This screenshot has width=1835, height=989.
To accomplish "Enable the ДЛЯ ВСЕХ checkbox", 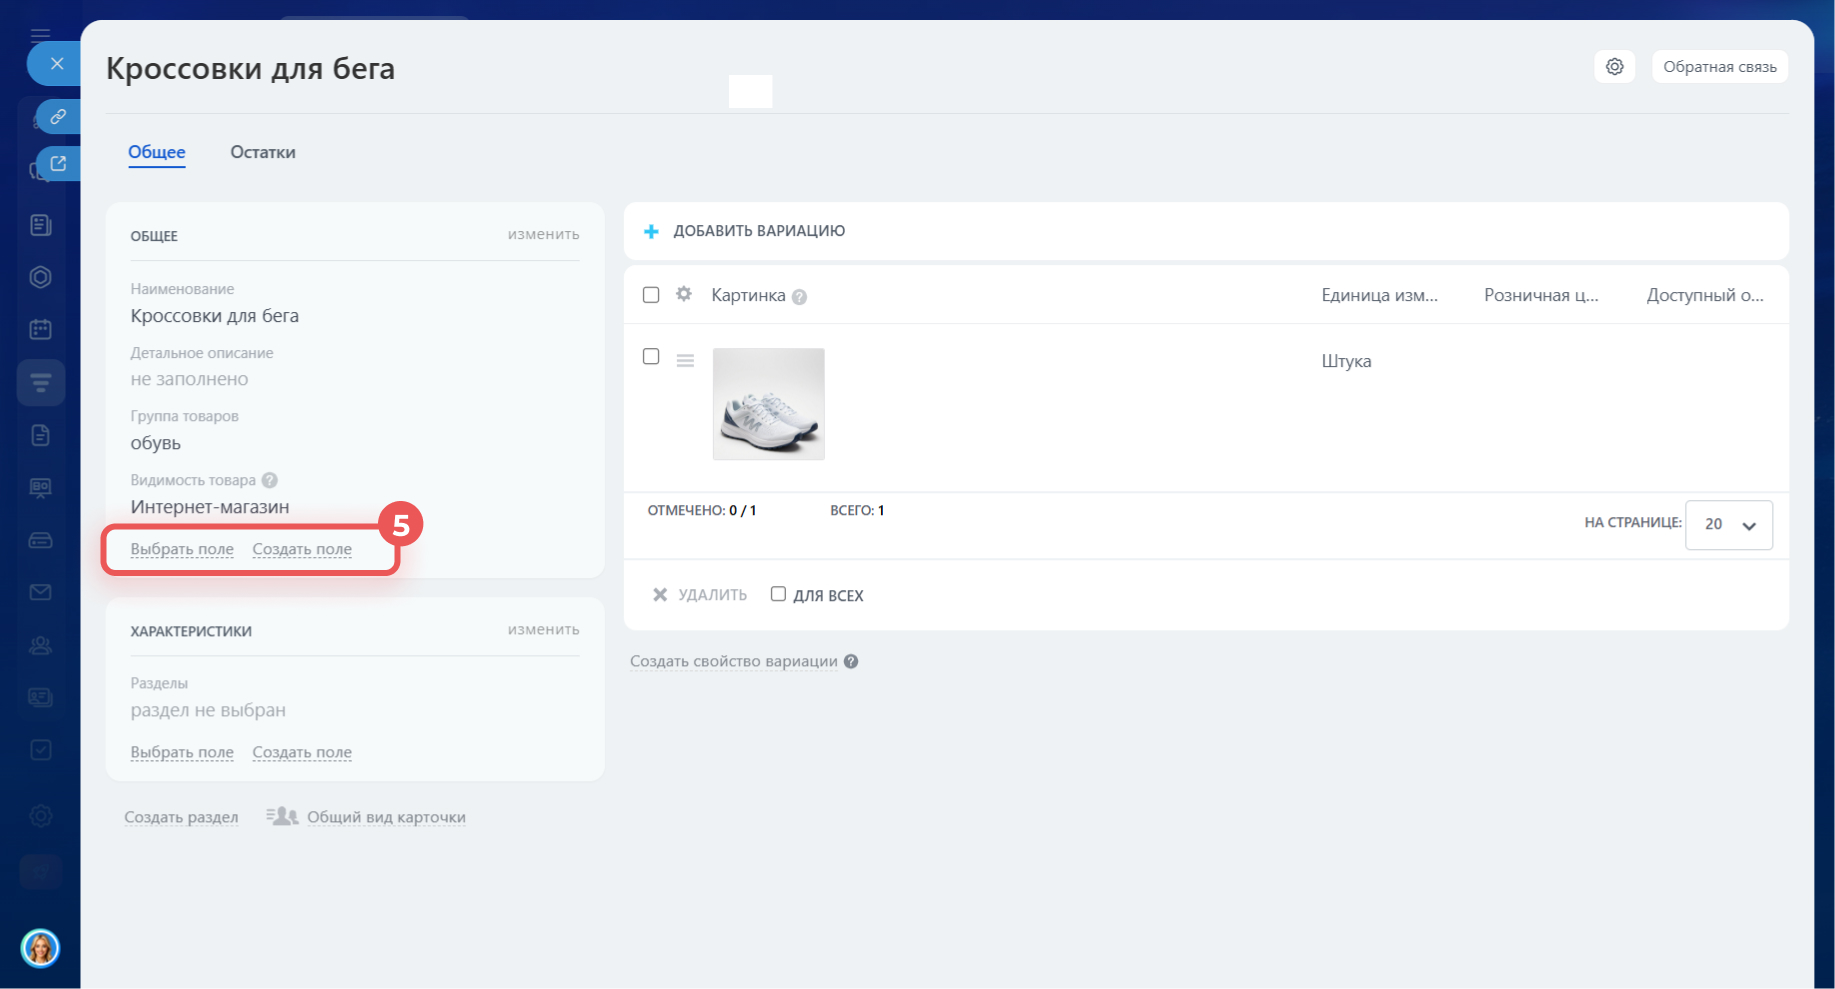I will (778, 594).
